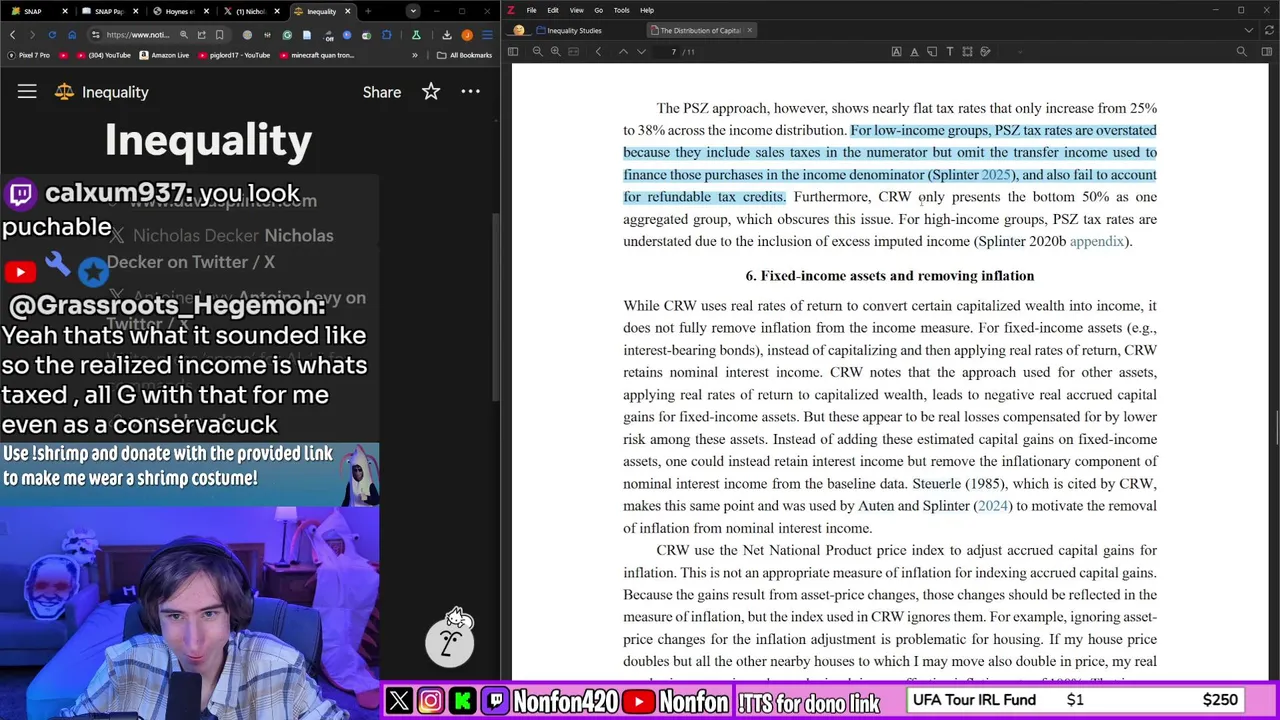Jump to previous page in Zotero reader
The height and width of the screenshot is (720, 1280).
[x=623, y=51]
